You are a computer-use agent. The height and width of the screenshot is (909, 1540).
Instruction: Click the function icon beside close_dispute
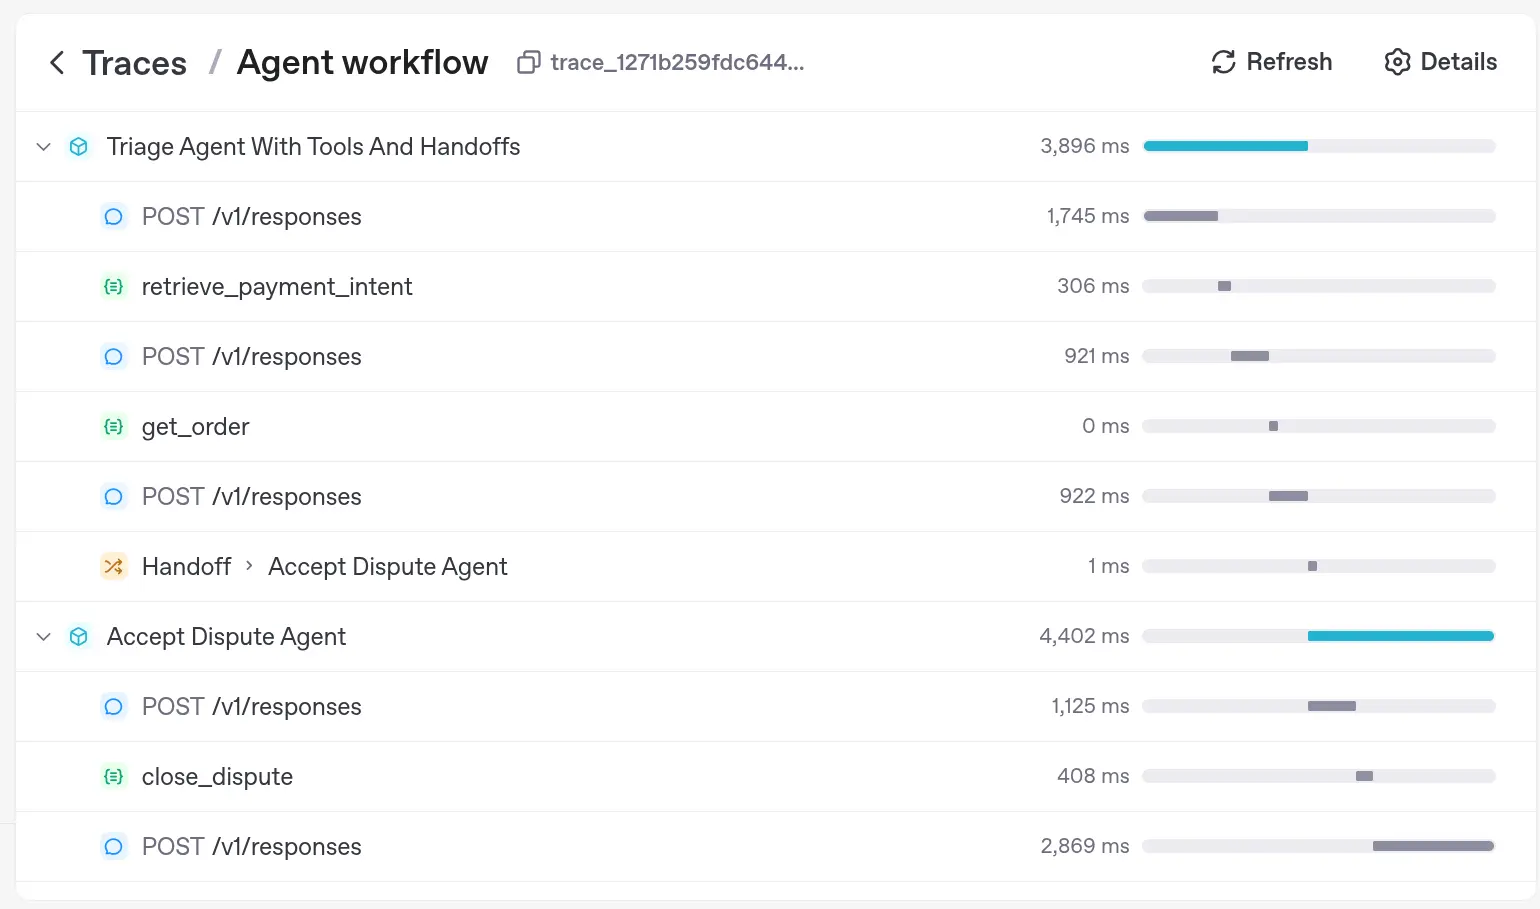pyautogui.click(x=113, y=776)
